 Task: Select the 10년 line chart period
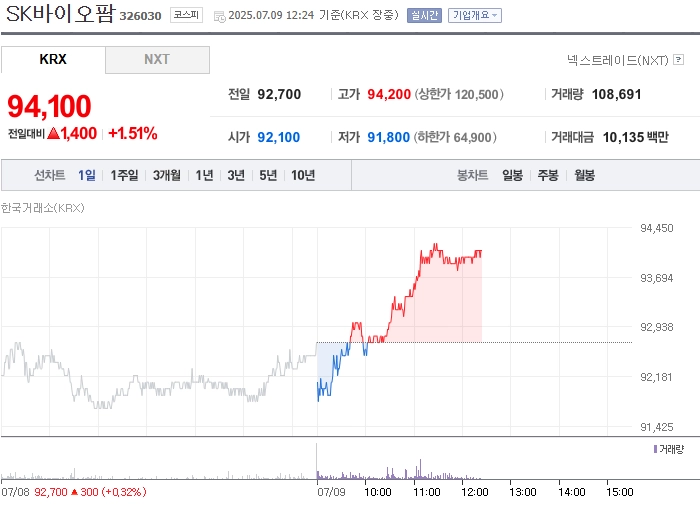click(x=303, y=175)
